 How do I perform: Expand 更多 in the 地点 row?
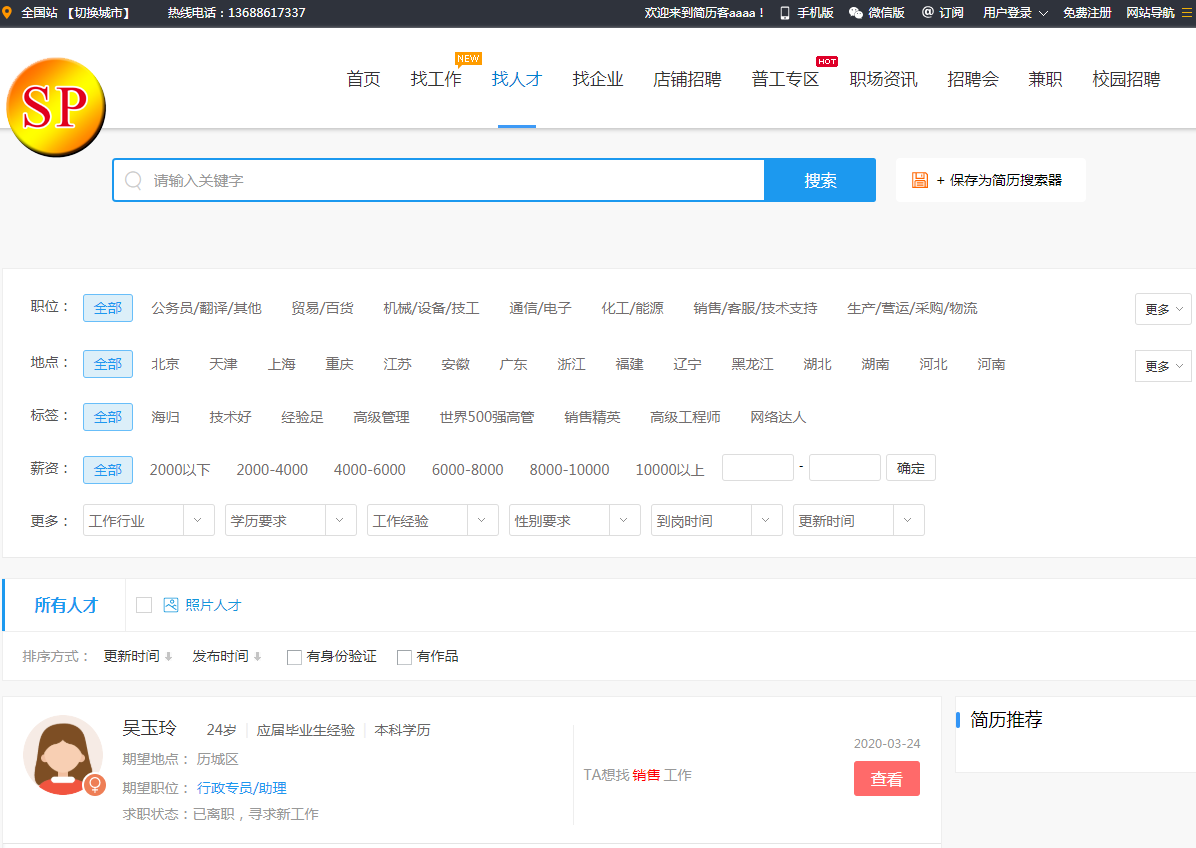click(1163, 366)
